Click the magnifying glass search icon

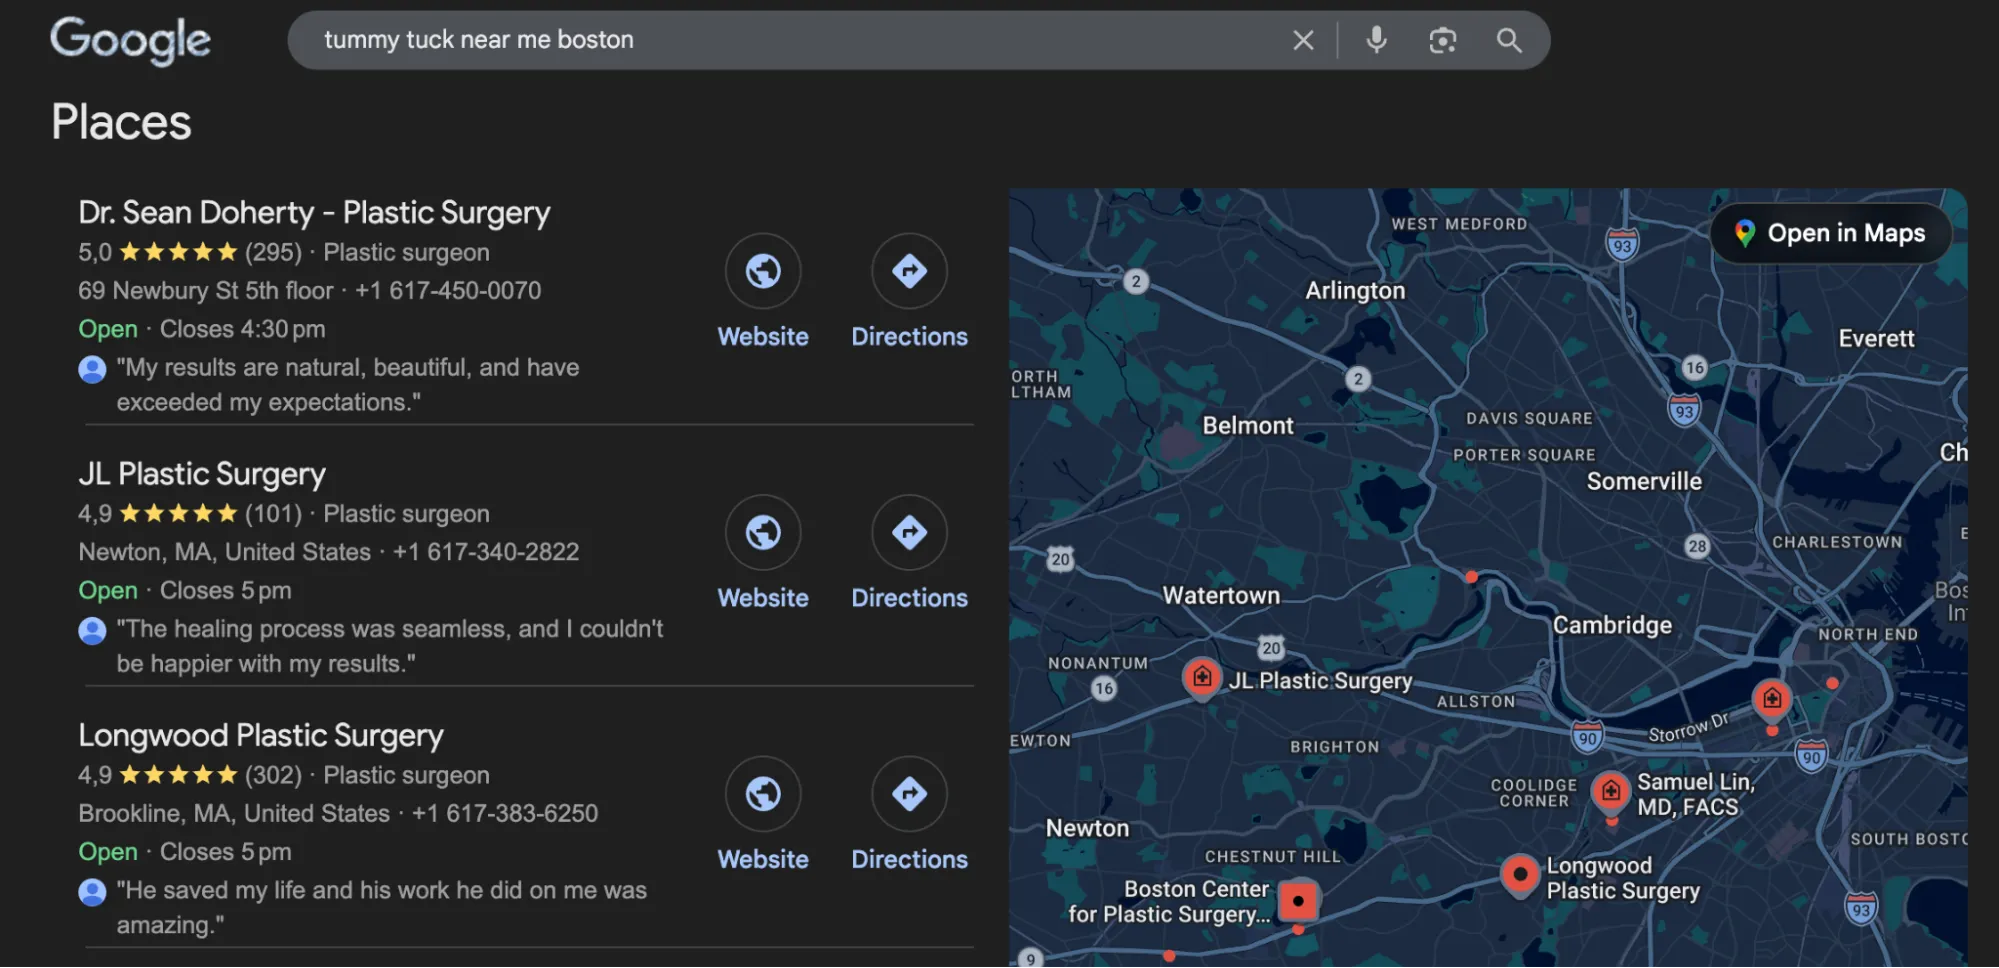click(1508, 40)
